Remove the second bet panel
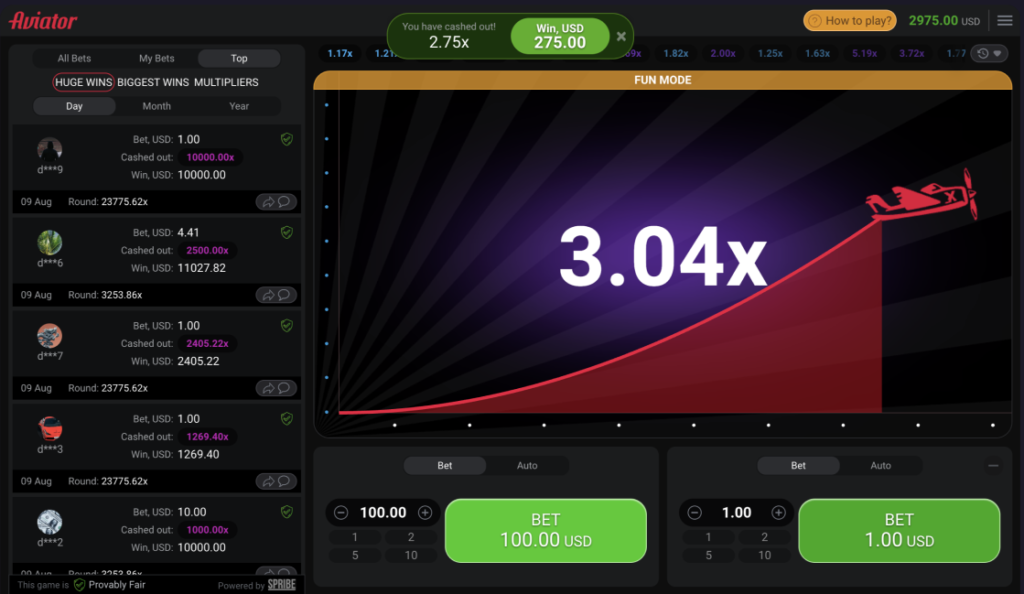The image size is (1024, 594). click(993, 465)
